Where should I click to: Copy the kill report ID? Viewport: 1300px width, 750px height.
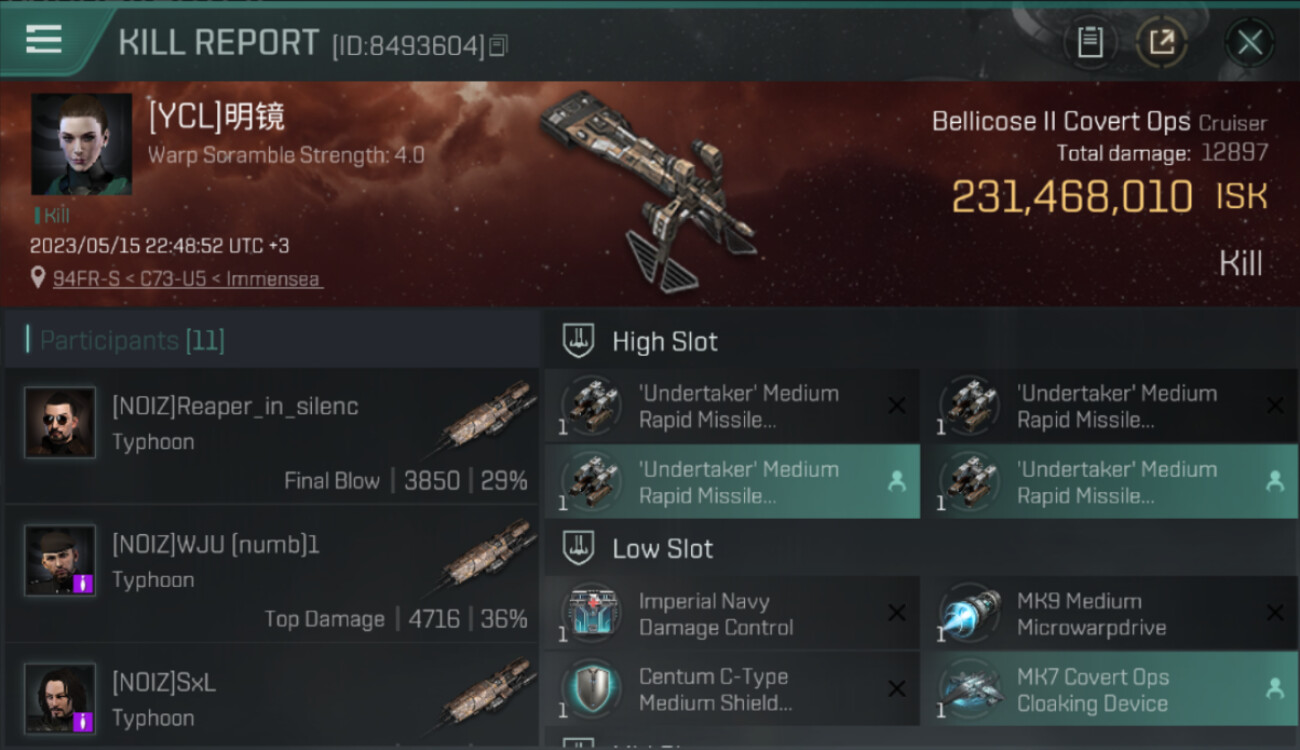[x=498, y=45]
